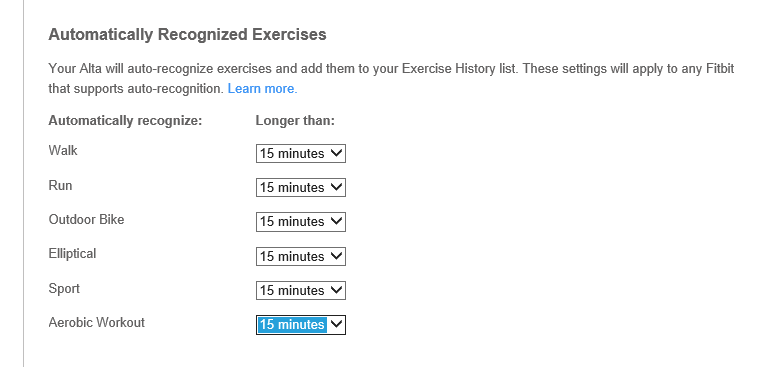Click the Automatically recognize column header
The height and width of the screenshot is (367, 775).
click(126, 121)
